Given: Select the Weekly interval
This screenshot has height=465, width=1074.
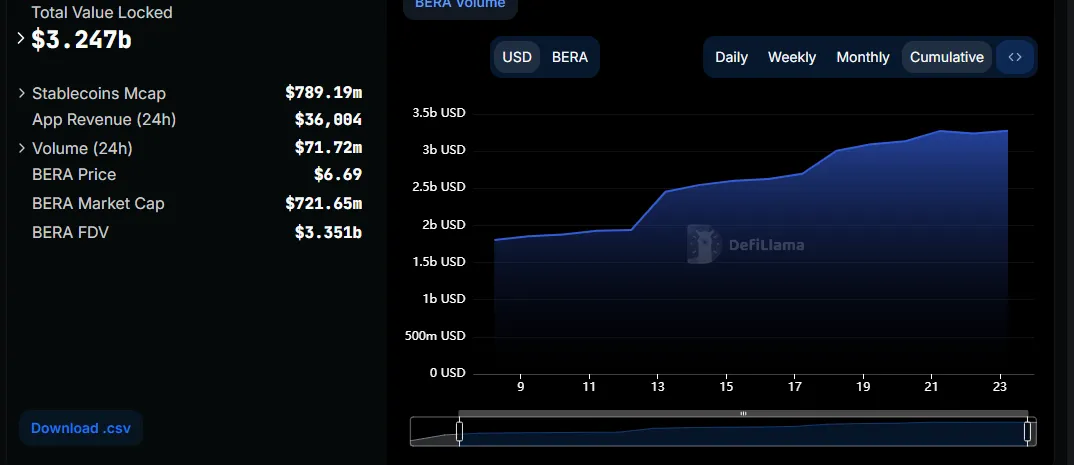Looking at the screenshot, I should (791, 57).
